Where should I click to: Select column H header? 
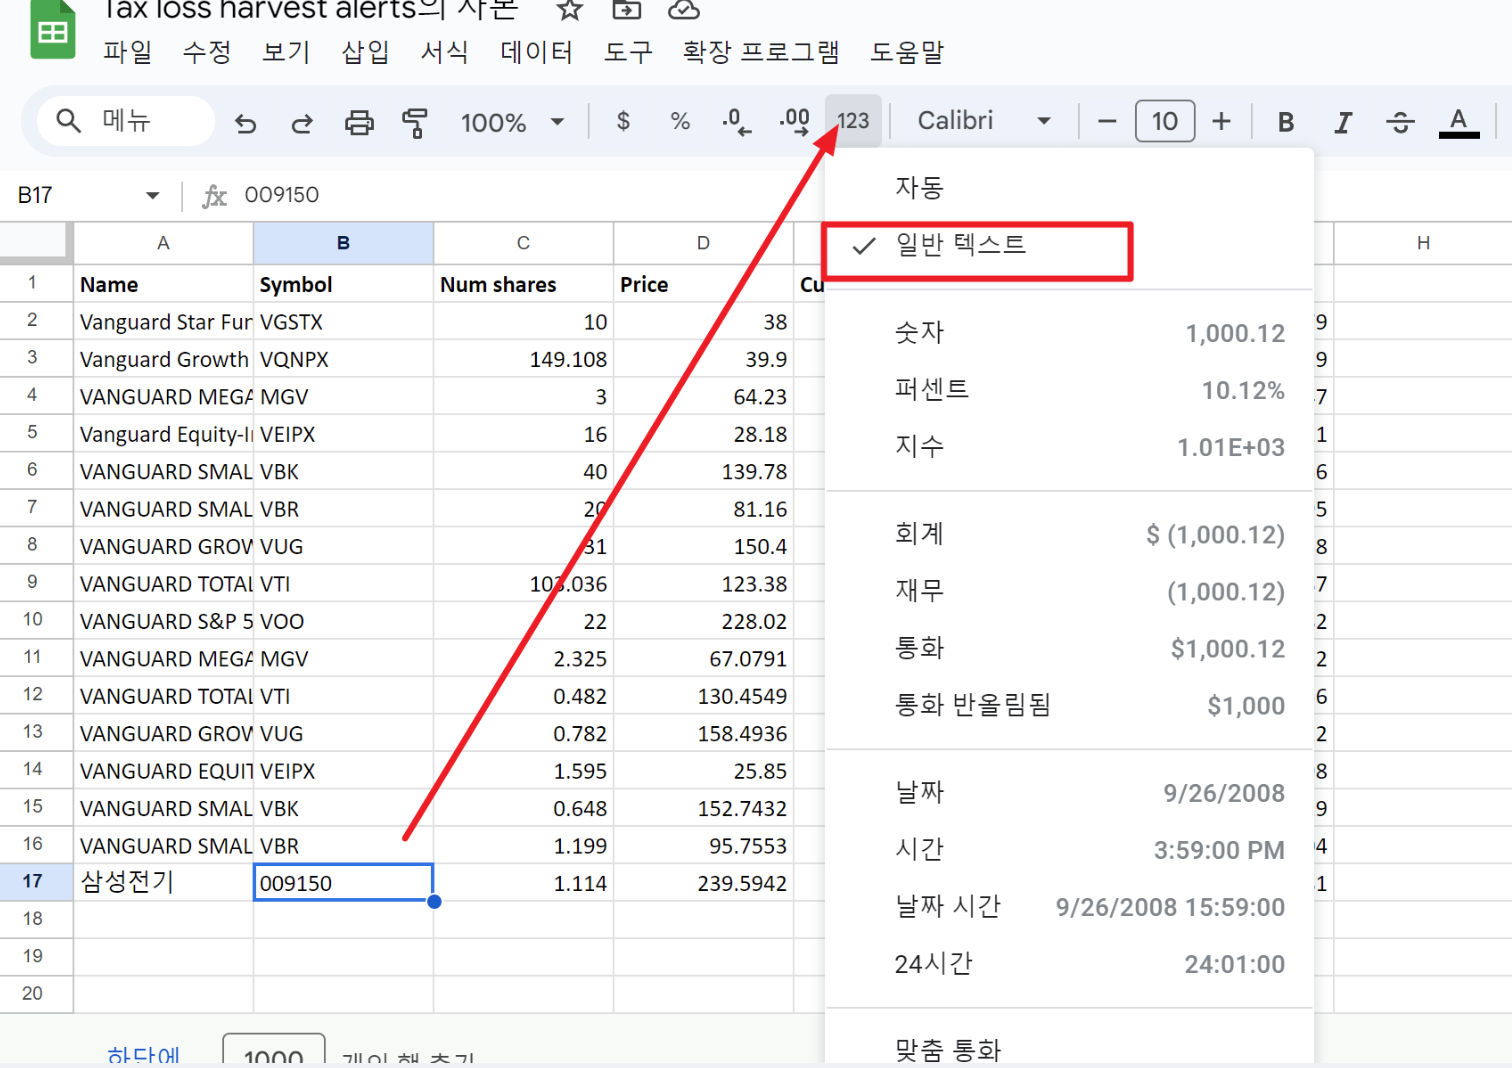1422,243
